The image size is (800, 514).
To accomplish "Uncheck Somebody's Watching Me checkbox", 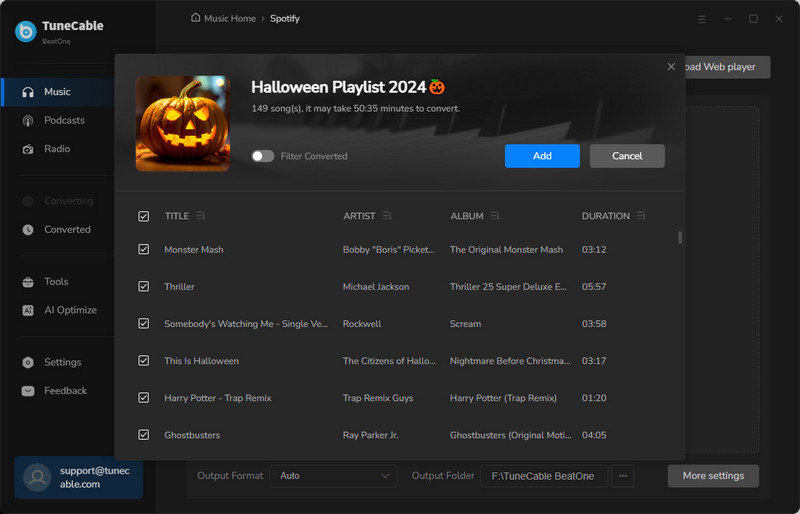I will [x=144, y=324].
